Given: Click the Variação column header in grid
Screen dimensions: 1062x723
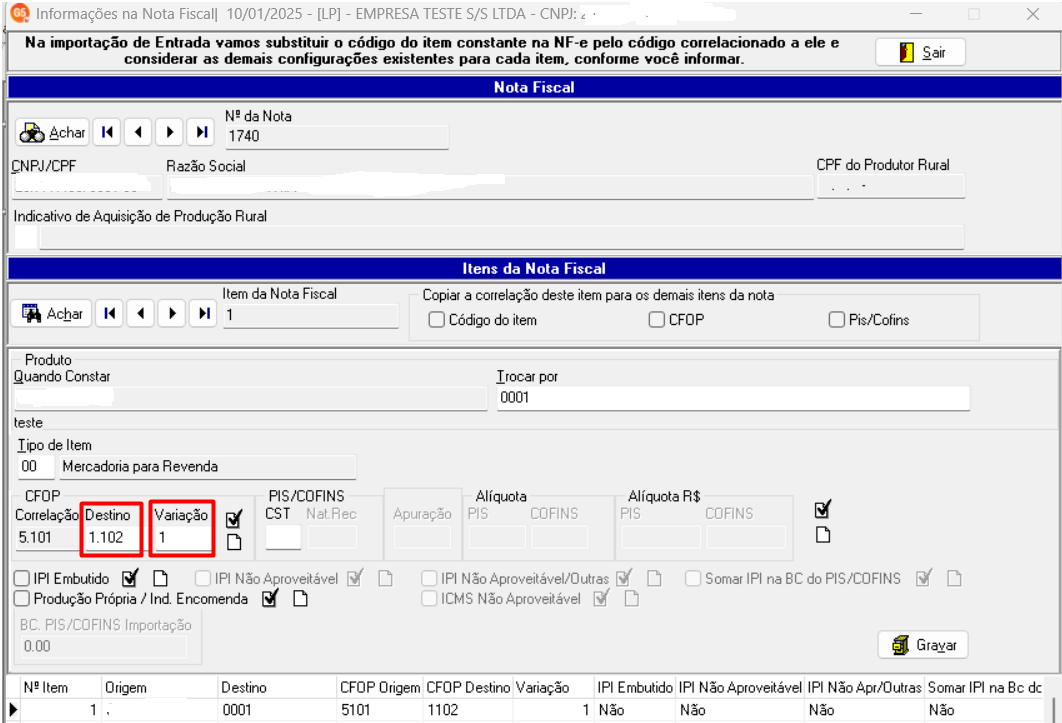Looking at the screenshot, I should [553, 687].
